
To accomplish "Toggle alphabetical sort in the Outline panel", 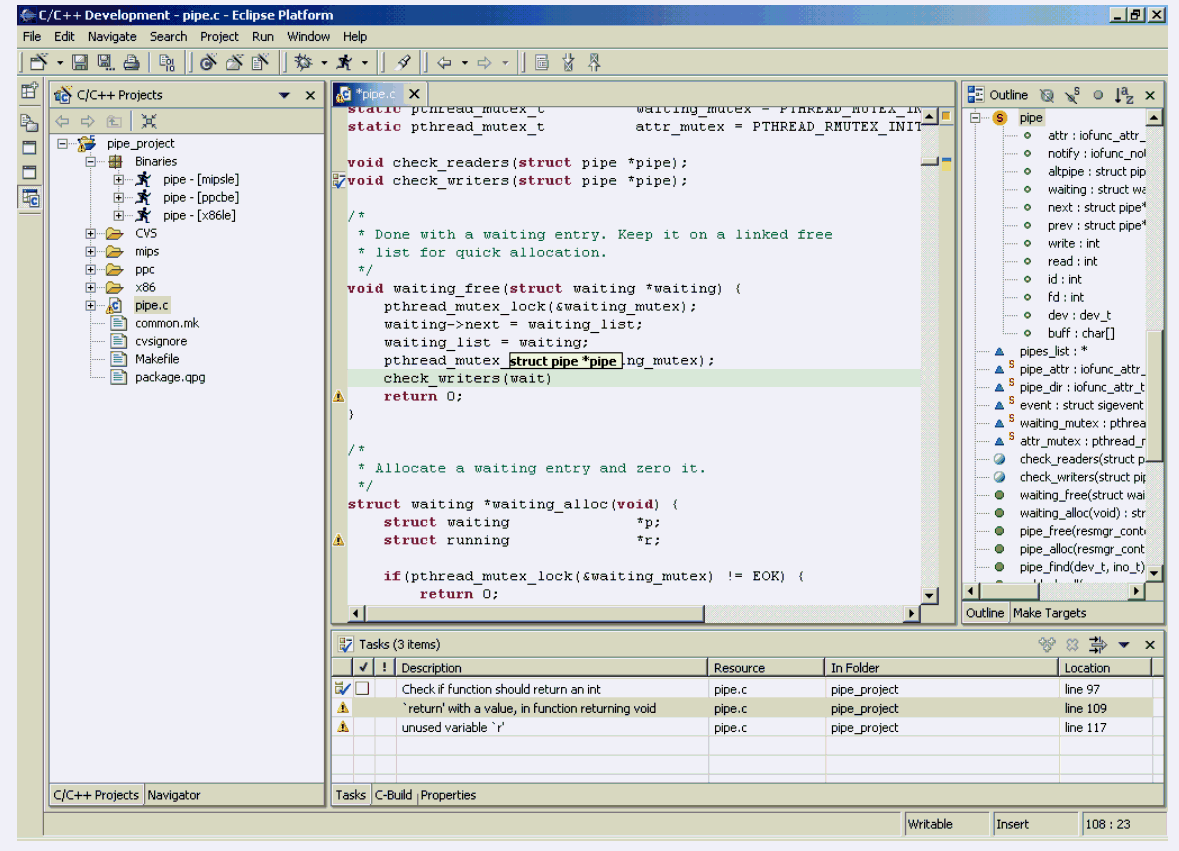I will (x=1124, y=95).
